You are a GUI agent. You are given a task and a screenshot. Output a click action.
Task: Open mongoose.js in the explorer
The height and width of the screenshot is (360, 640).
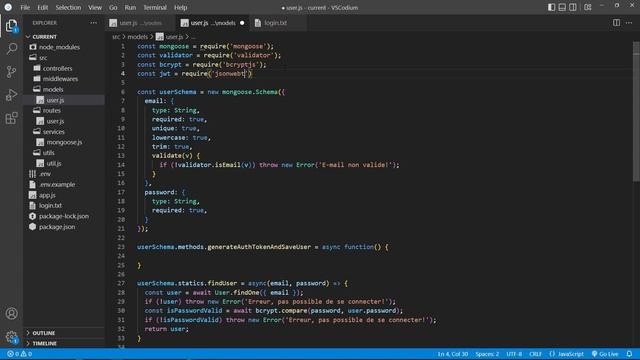tap(64, 142)
